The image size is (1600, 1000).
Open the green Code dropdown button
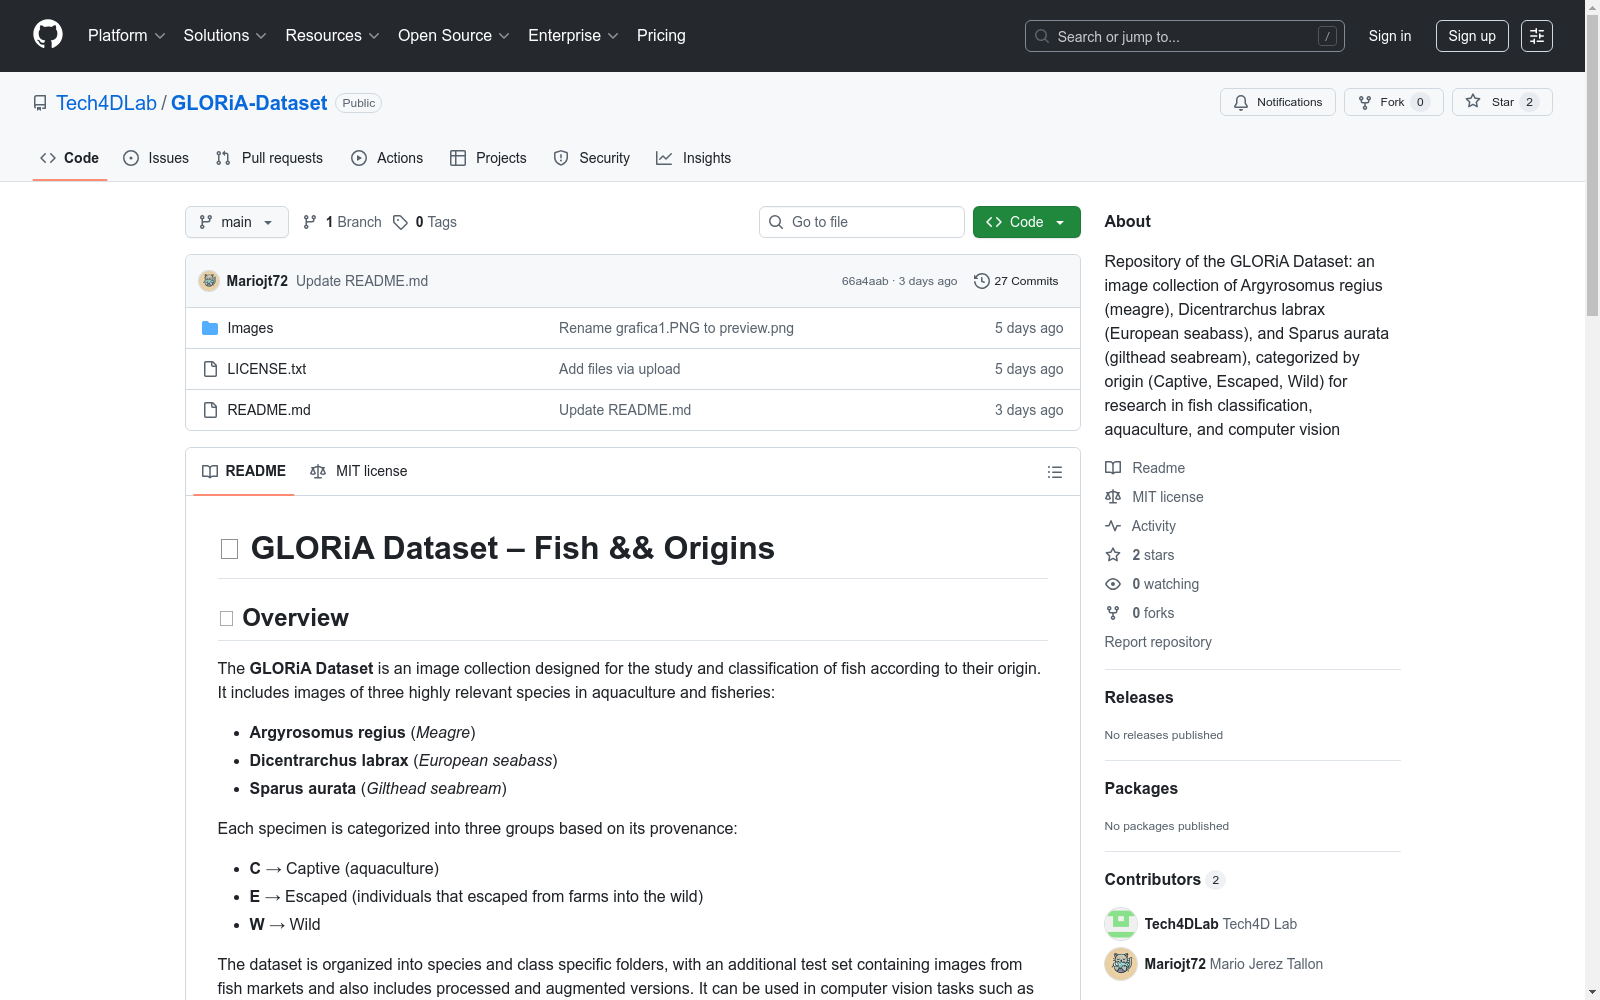click(1026, 222)
